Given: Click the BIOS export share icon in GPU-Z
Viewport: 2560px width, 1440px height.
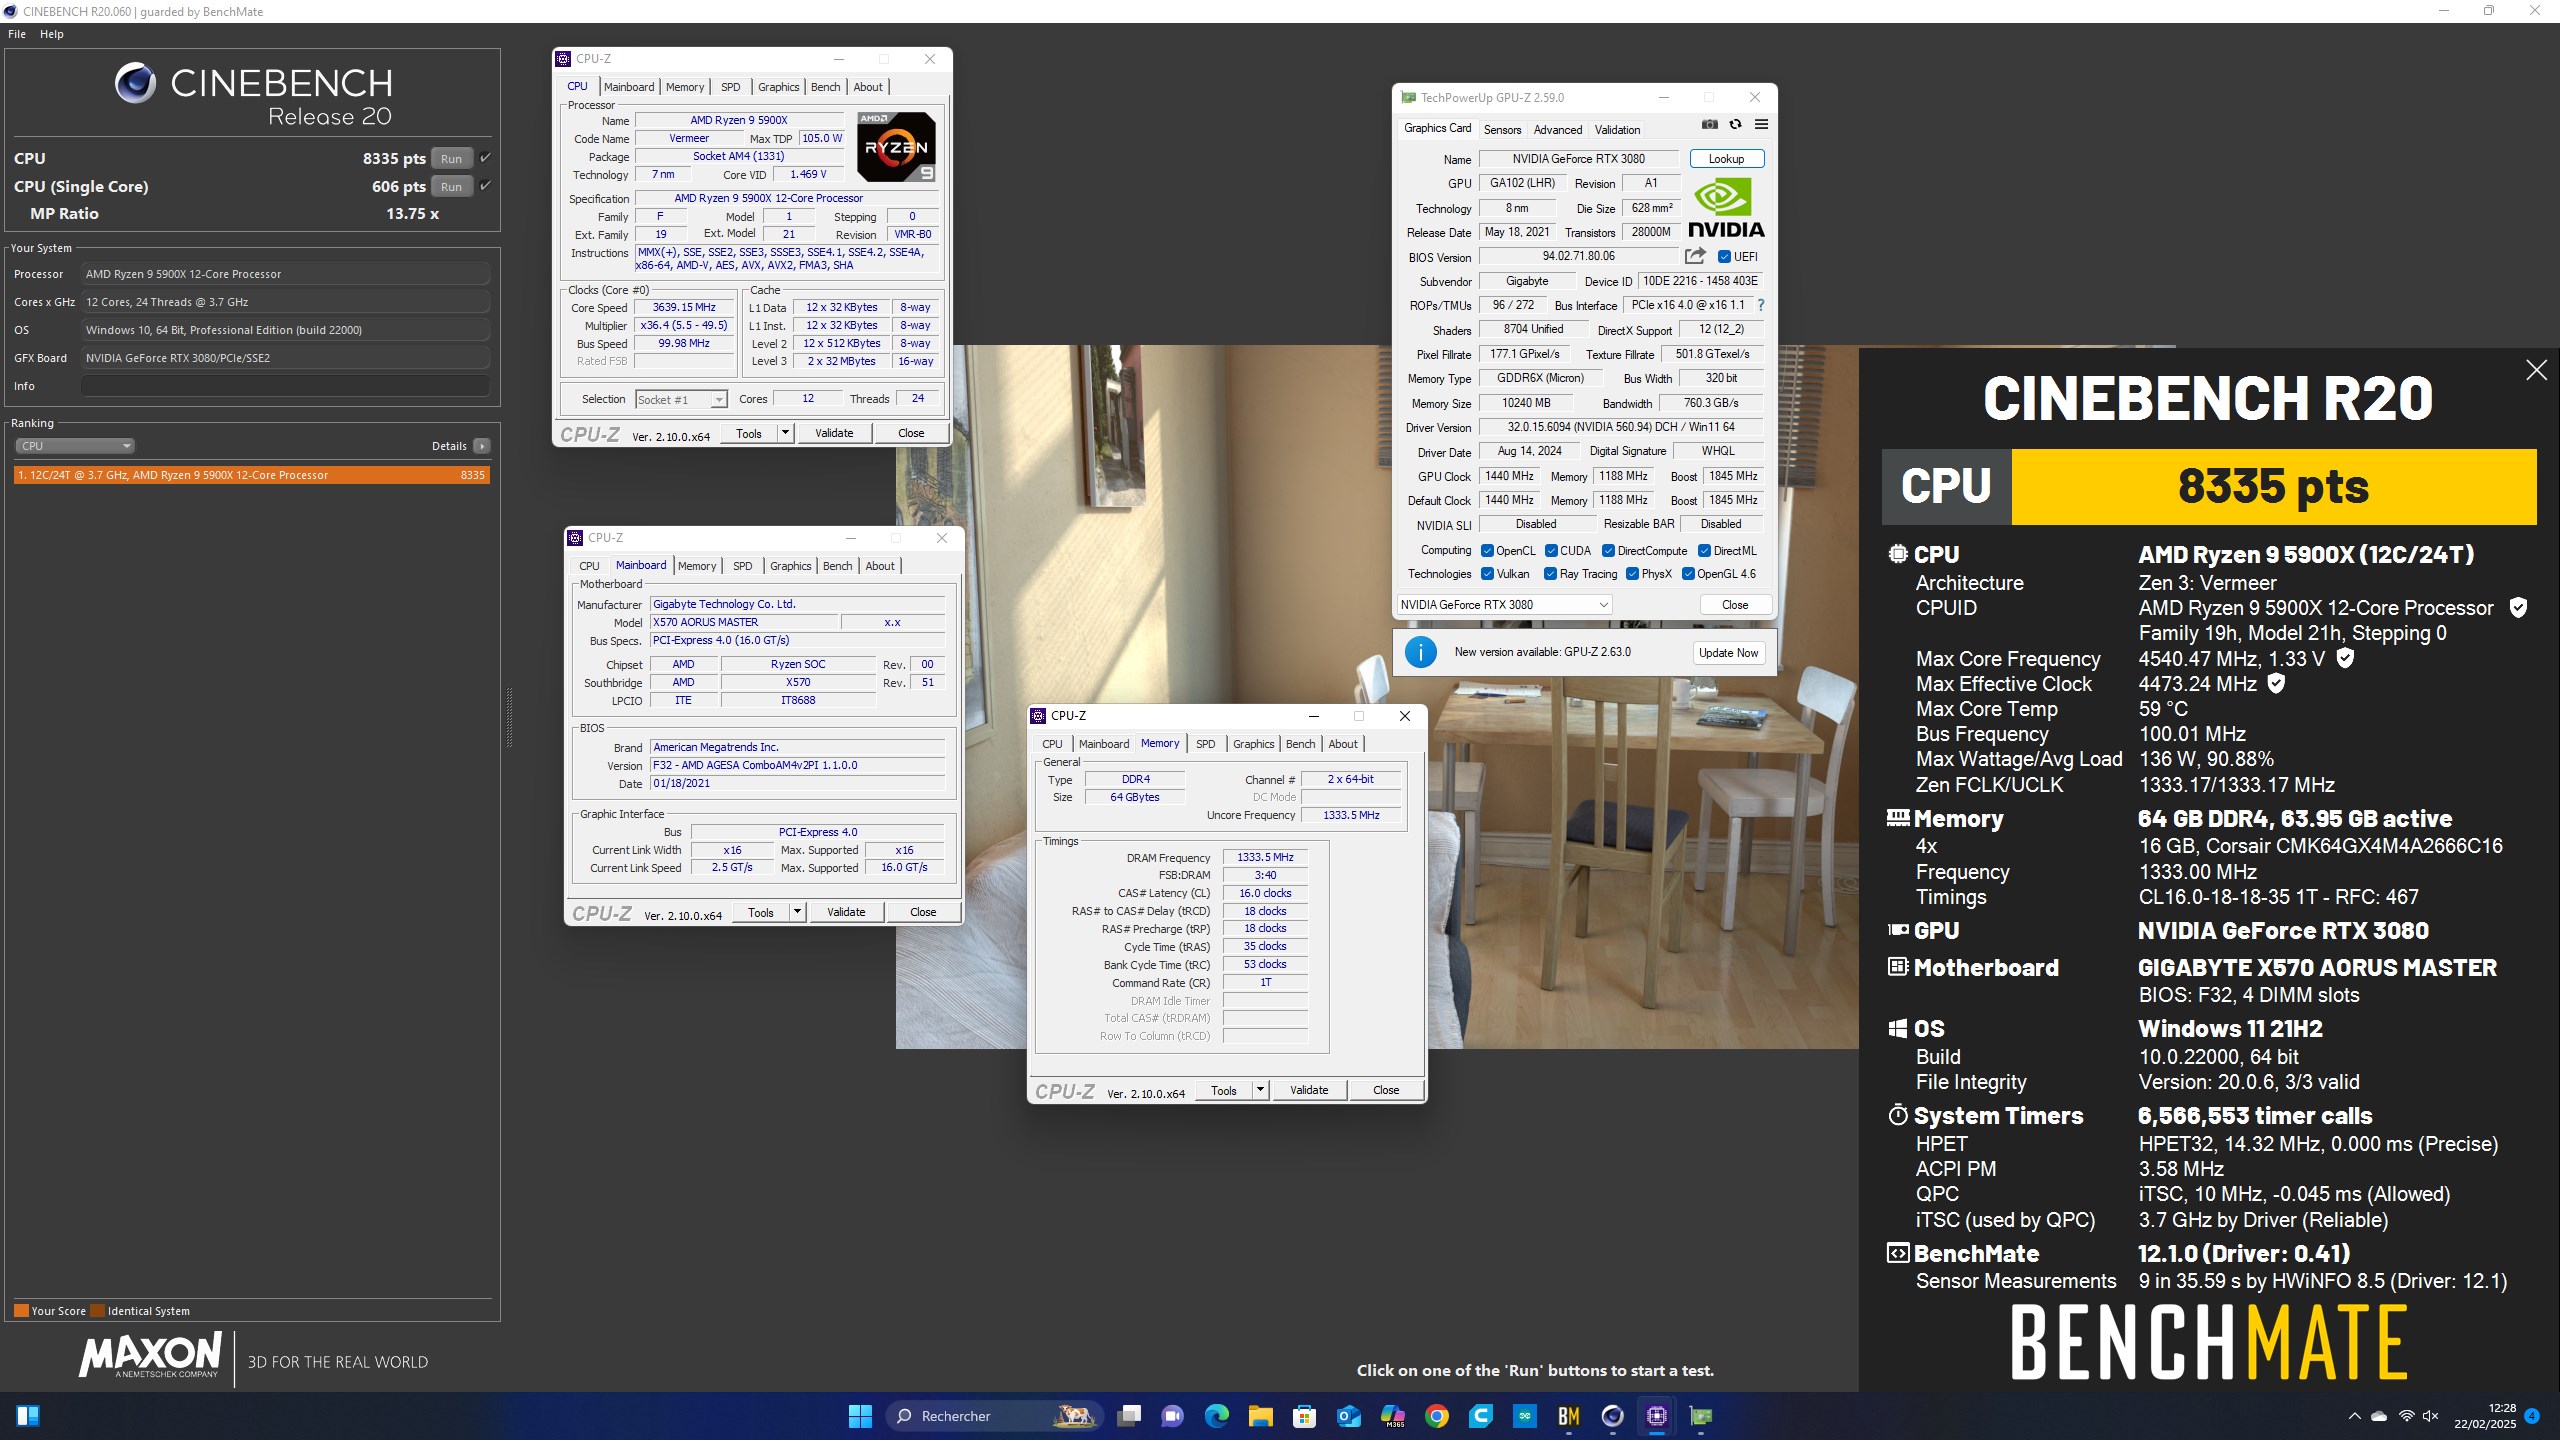Looking at the screenshot, I should tap(1695, 256).
